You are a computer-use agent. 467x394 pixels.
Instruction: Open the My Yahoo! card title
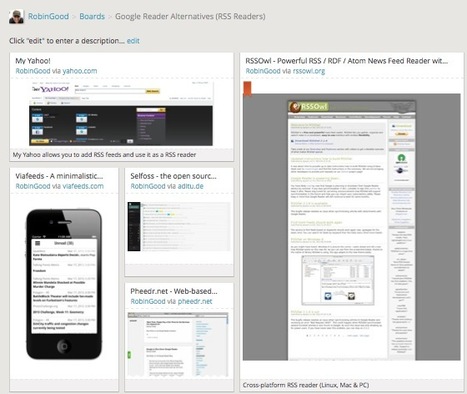coord(33,61)
